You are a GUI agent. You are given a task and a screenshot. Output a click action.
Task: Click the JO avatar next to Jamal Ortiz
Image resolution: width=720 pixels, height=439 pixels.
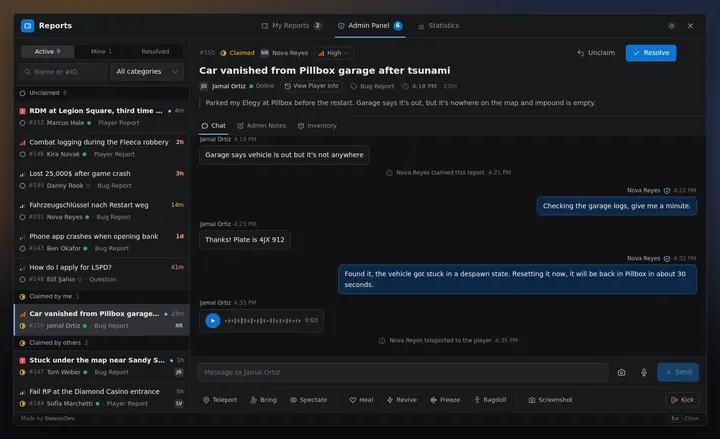204,86
